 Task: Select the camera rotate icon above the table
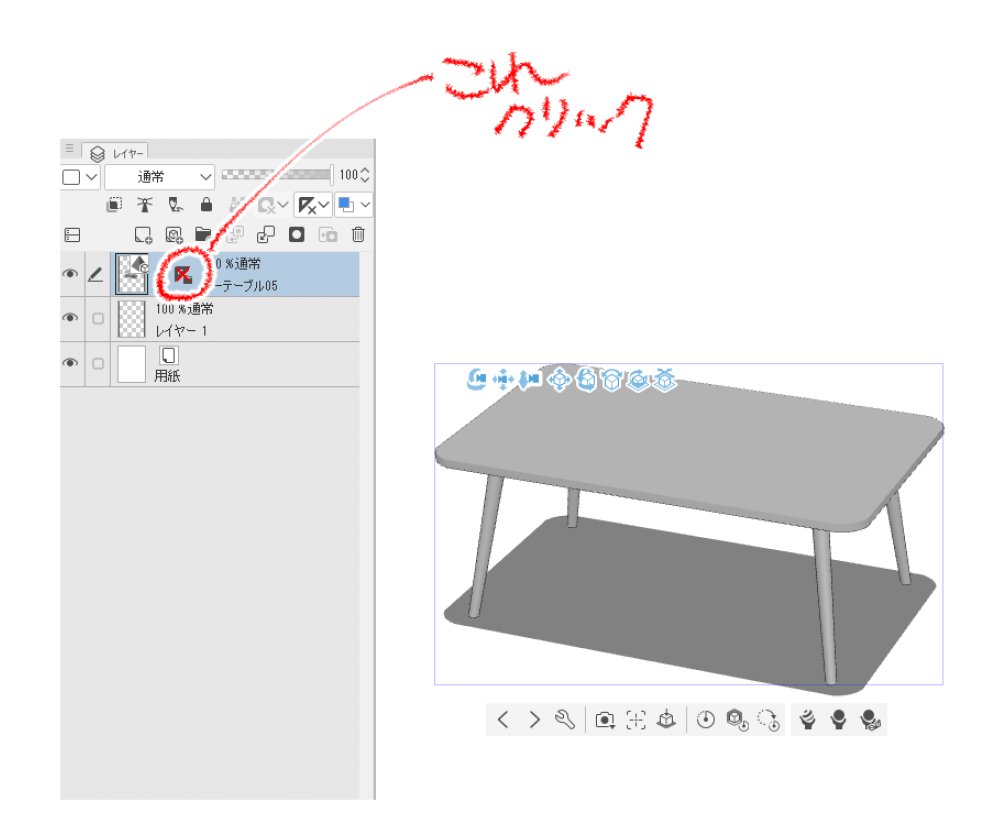coord(476,379)
